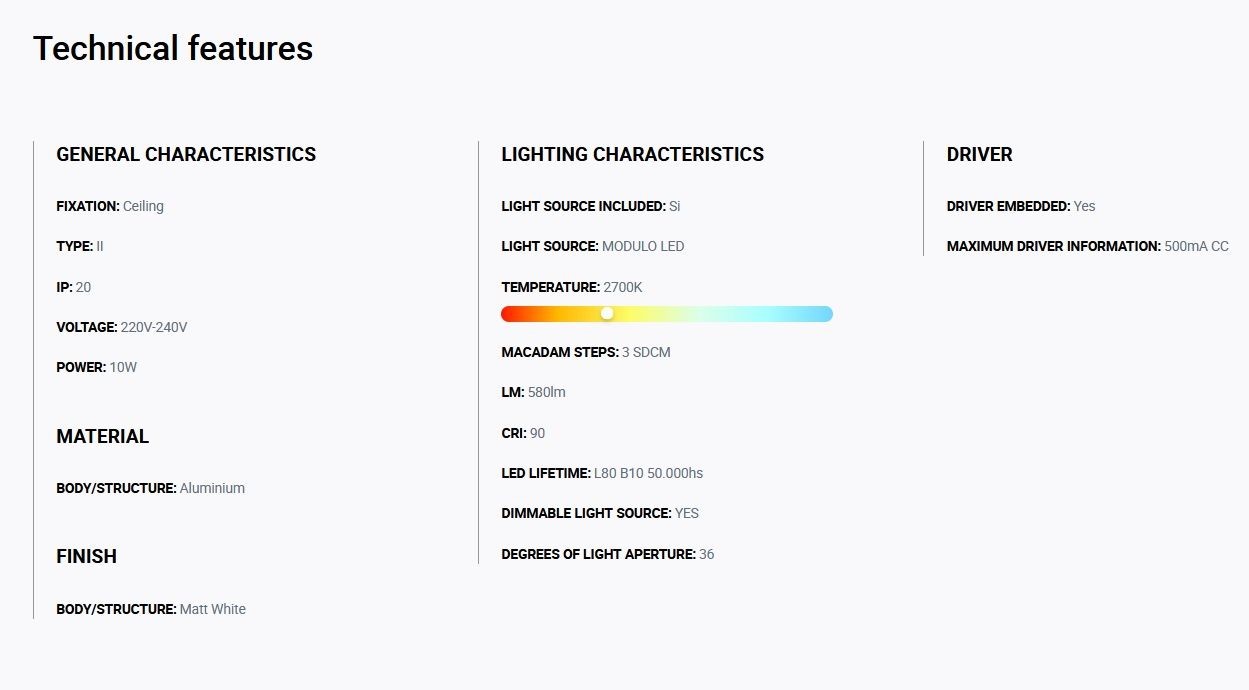Screen dimensions: 1249x690
Task: Click the Body/Structure Aluminium entry
Action: [150, 488]
